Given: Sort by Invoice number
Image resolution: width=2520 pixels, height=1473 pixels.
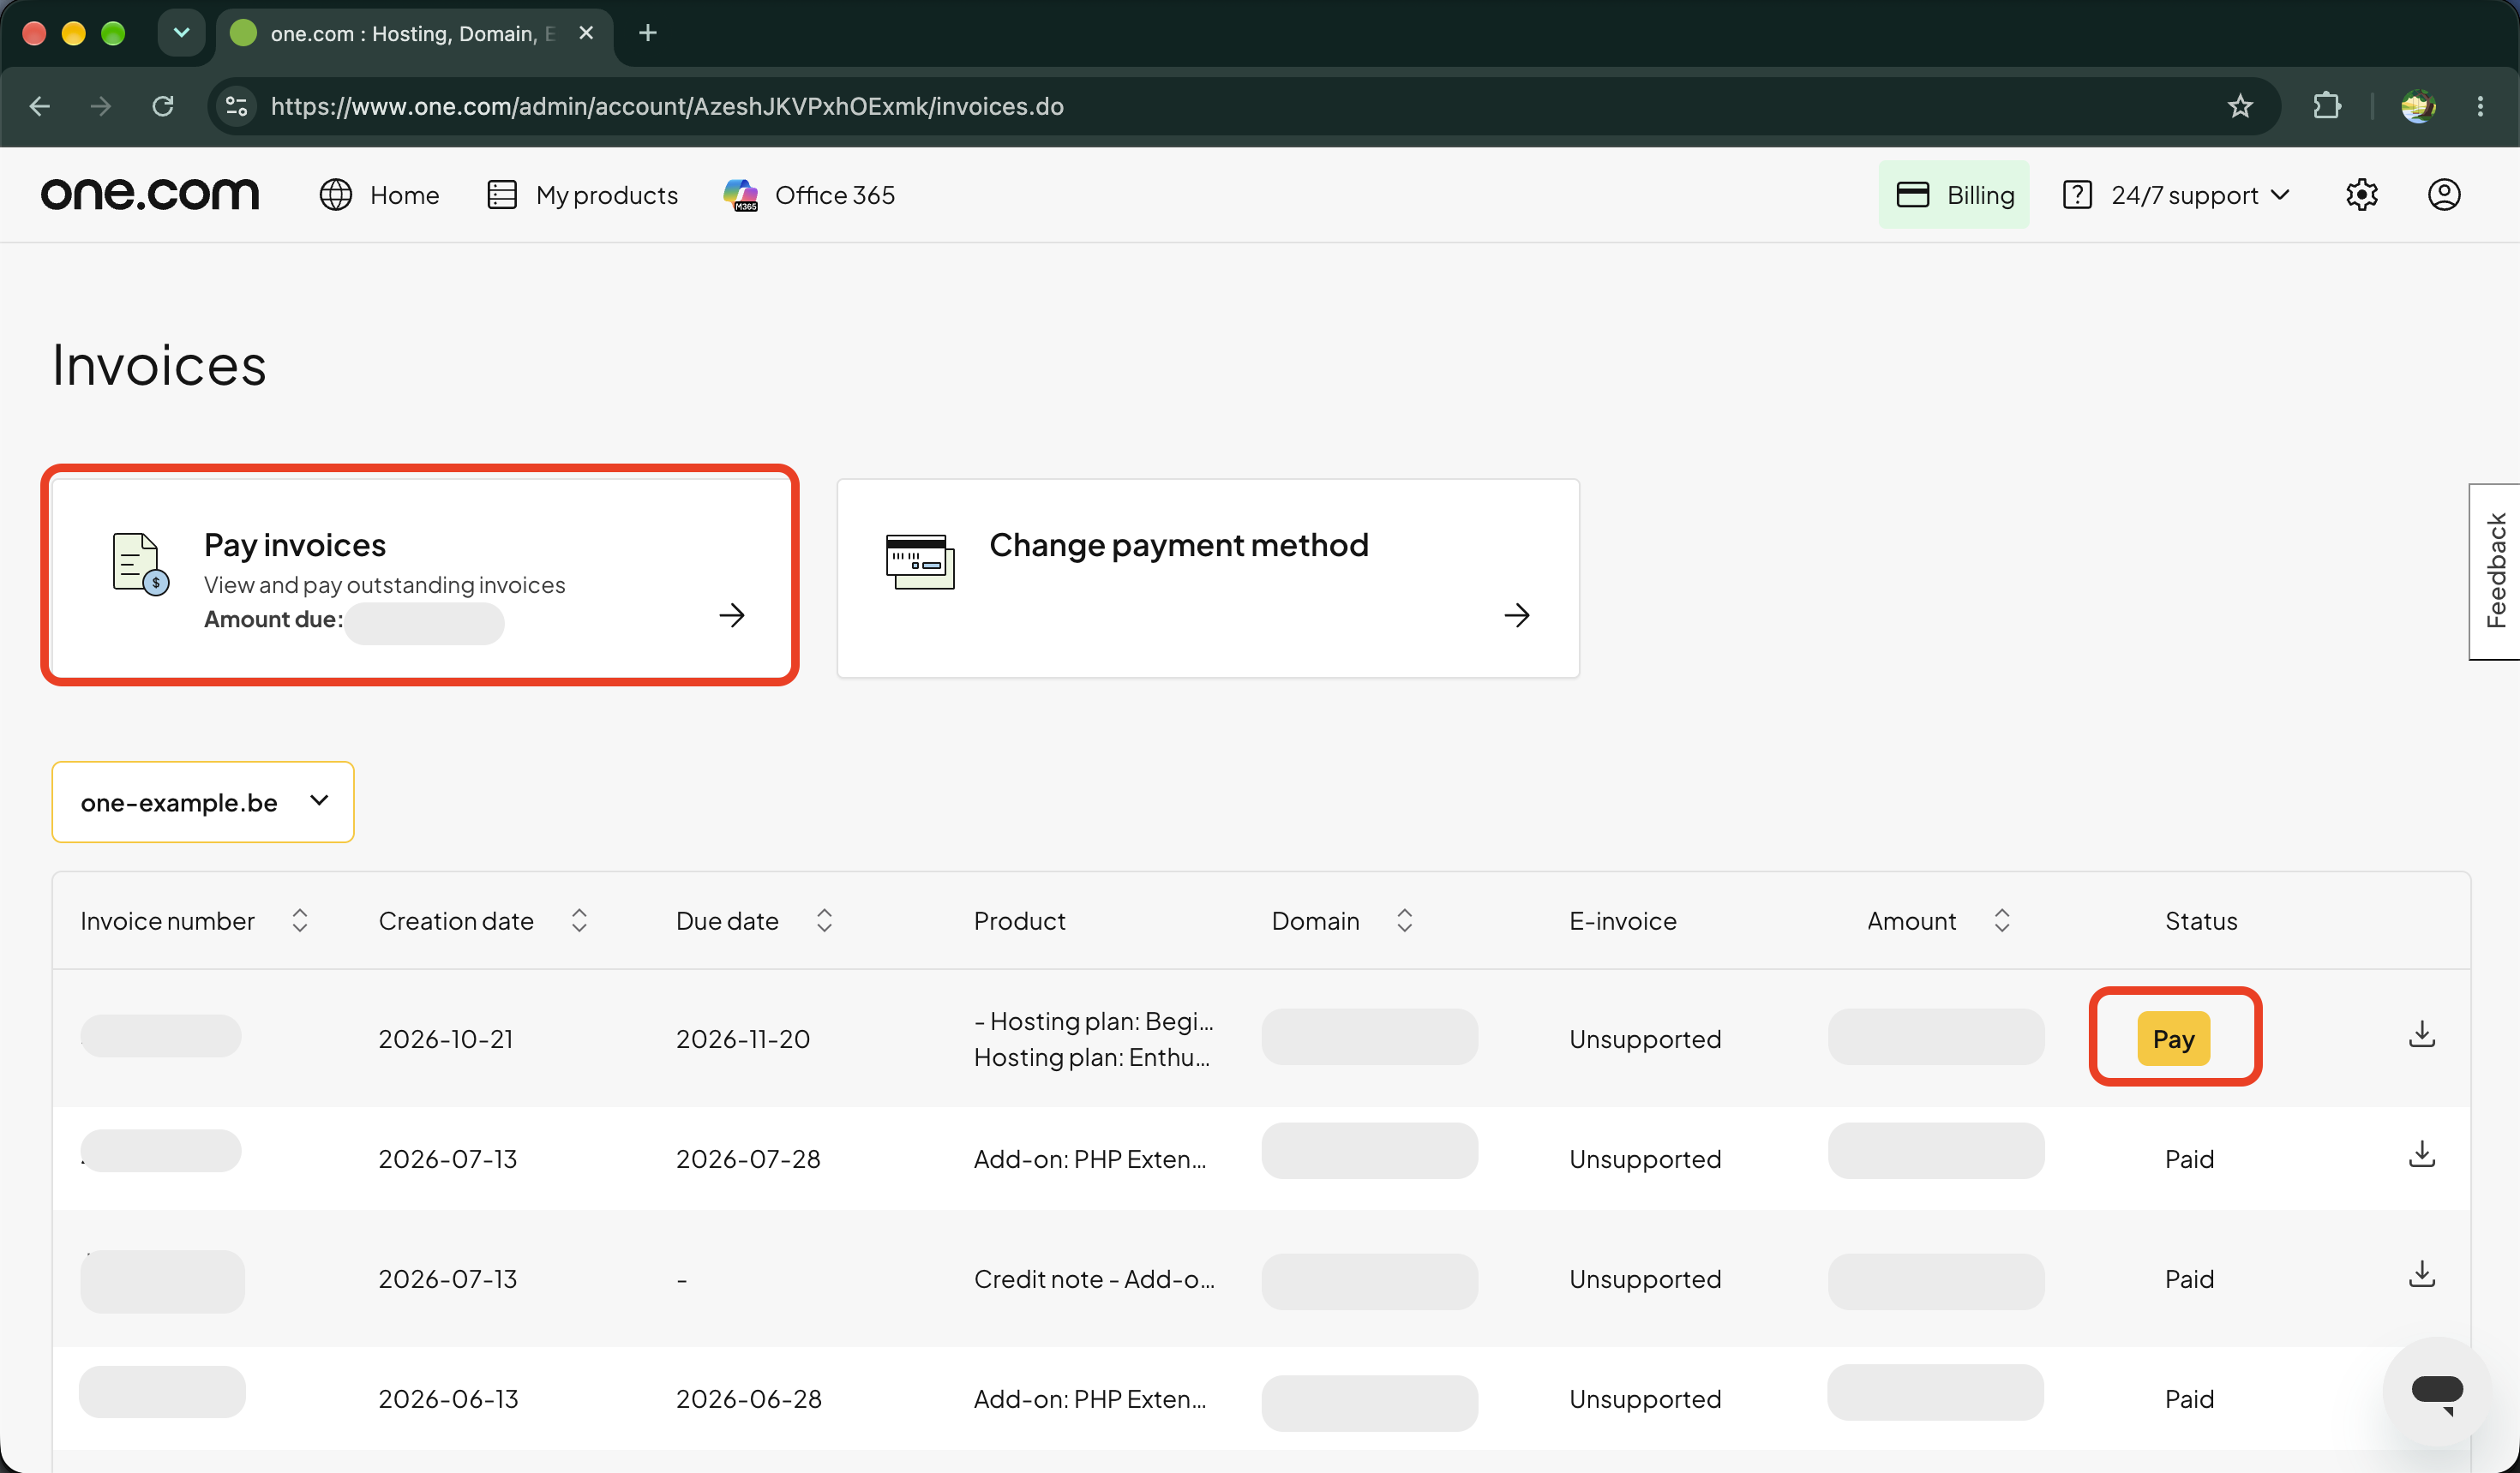Looking at the screenshot, I should pos(299,920).
